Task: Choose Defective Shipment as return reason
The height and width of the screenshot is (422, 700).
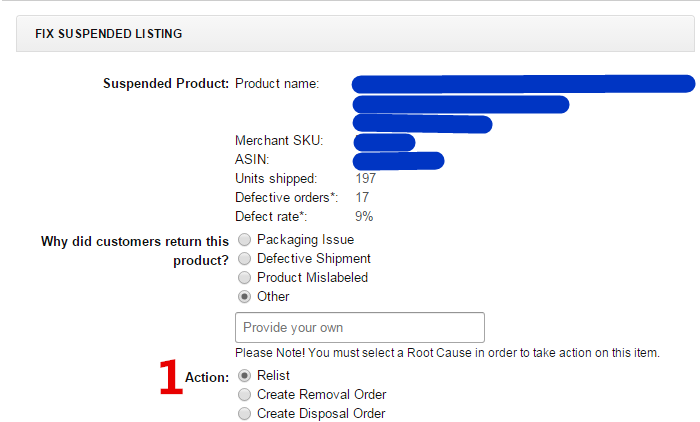Action: [x=245, y=259]
